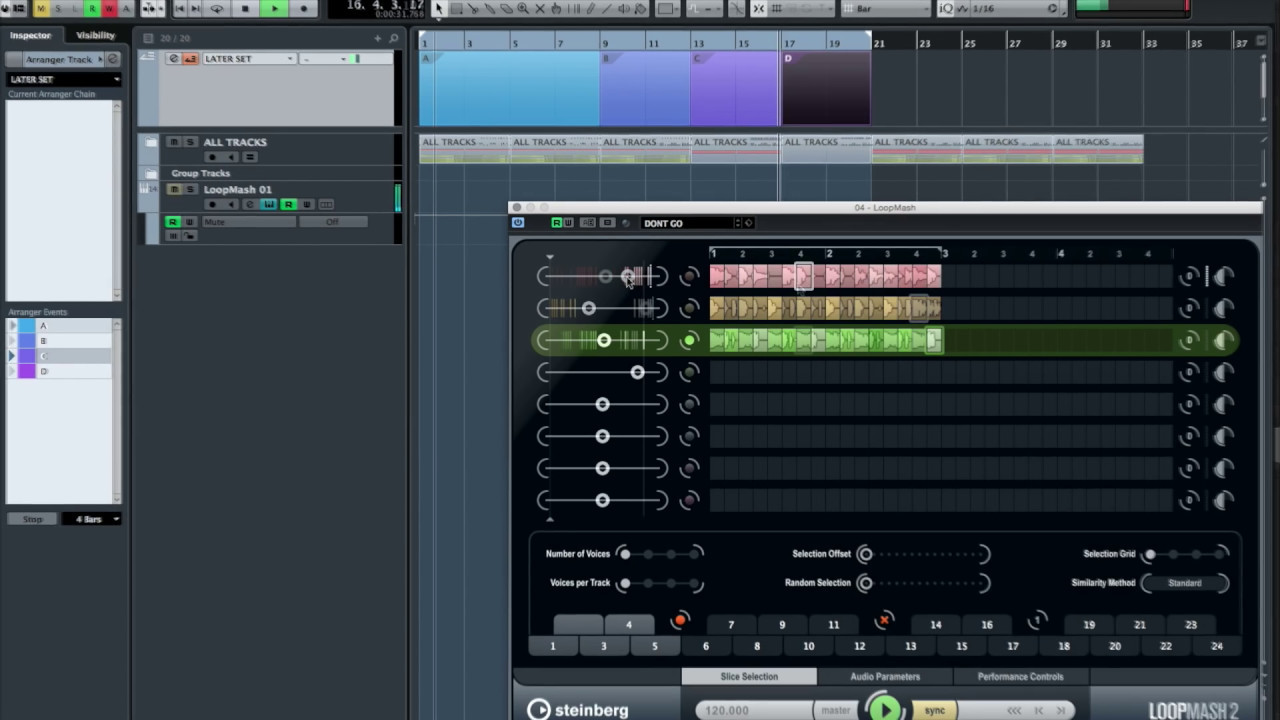Viewport: 1280px width, 720px height.
Task: Toggle the Snap on/off icon
Action: tap(758, 9)
